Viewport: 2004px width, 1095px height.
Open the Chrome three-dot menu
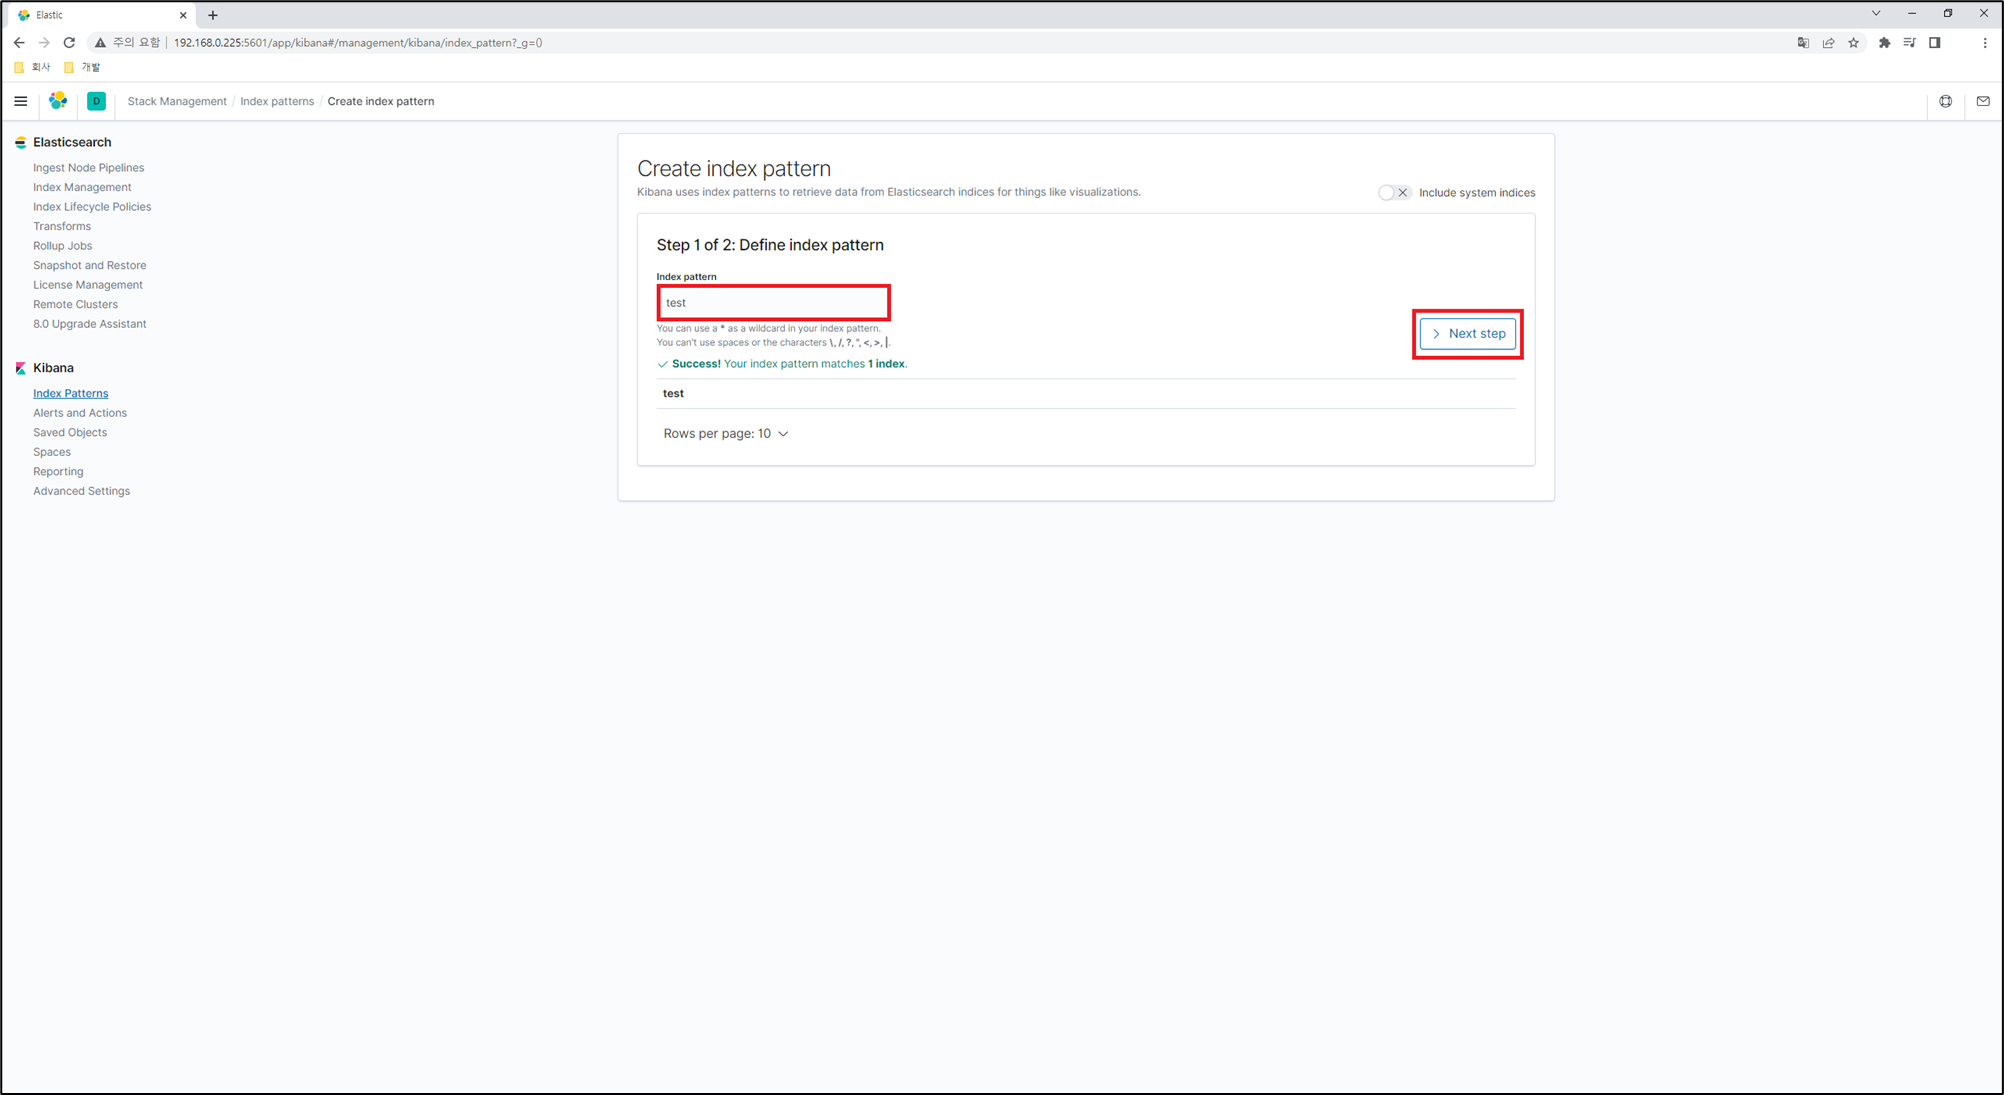1985,43
